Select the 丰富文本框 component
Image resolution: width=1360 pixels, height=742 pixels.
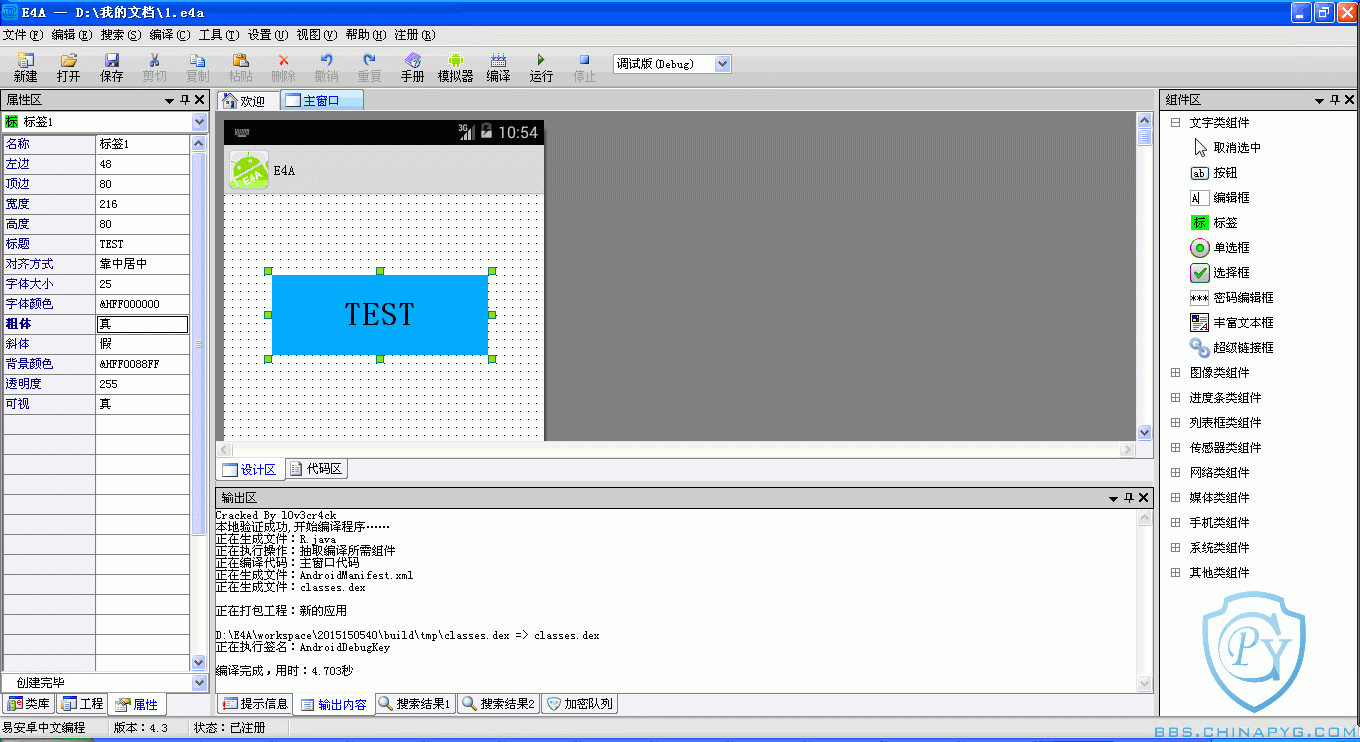pyautogui.click(x=1232, y=323)
